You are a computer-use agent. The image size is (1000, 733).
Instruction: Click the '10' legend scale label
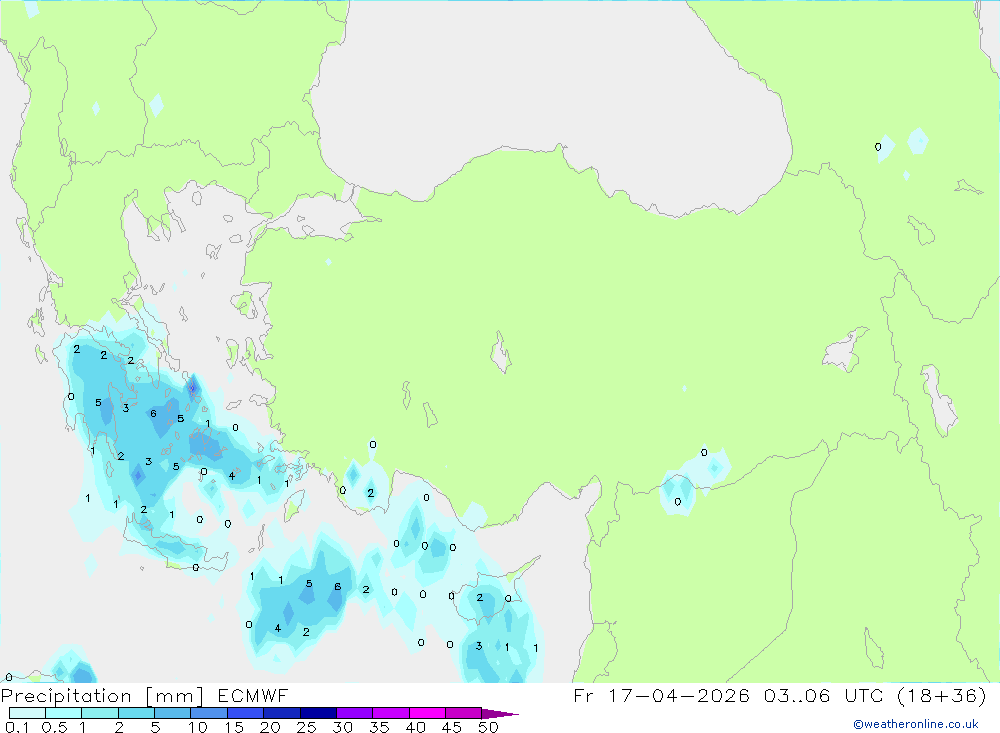tap(198, 727)
